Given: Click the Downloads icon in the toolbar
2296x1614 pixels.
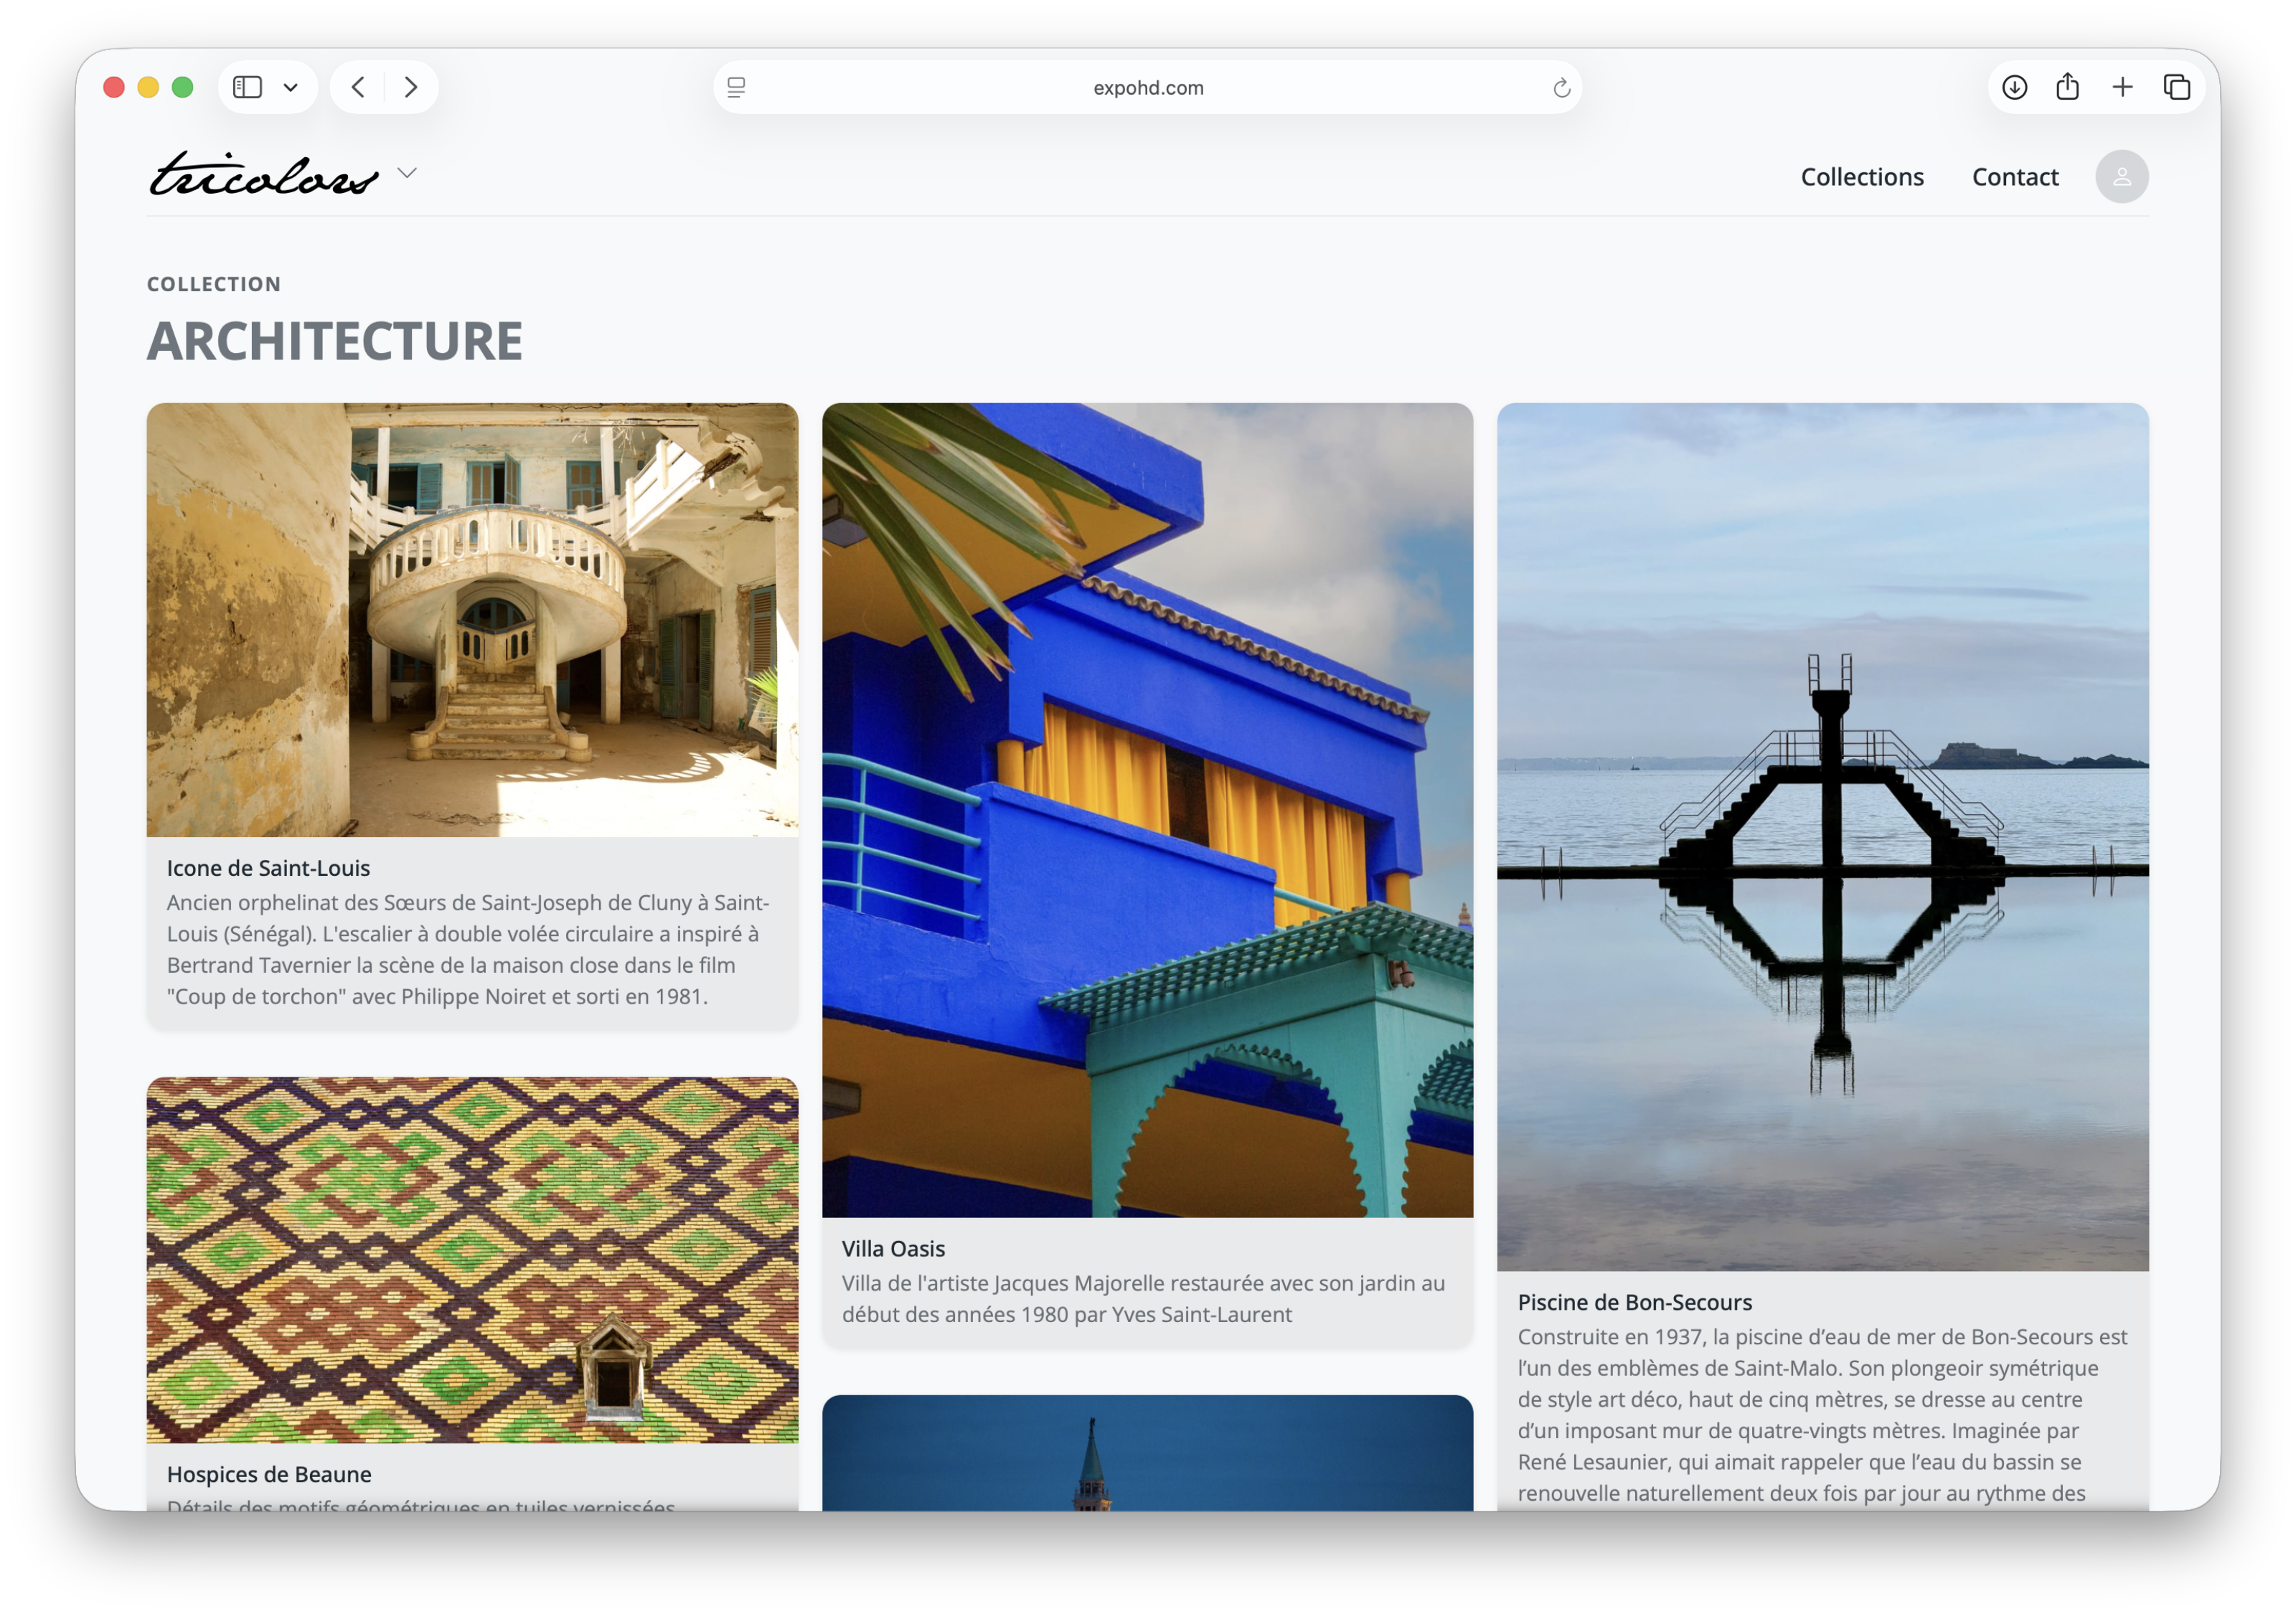Looking at the screenshot, I should tap(2014, 87).
